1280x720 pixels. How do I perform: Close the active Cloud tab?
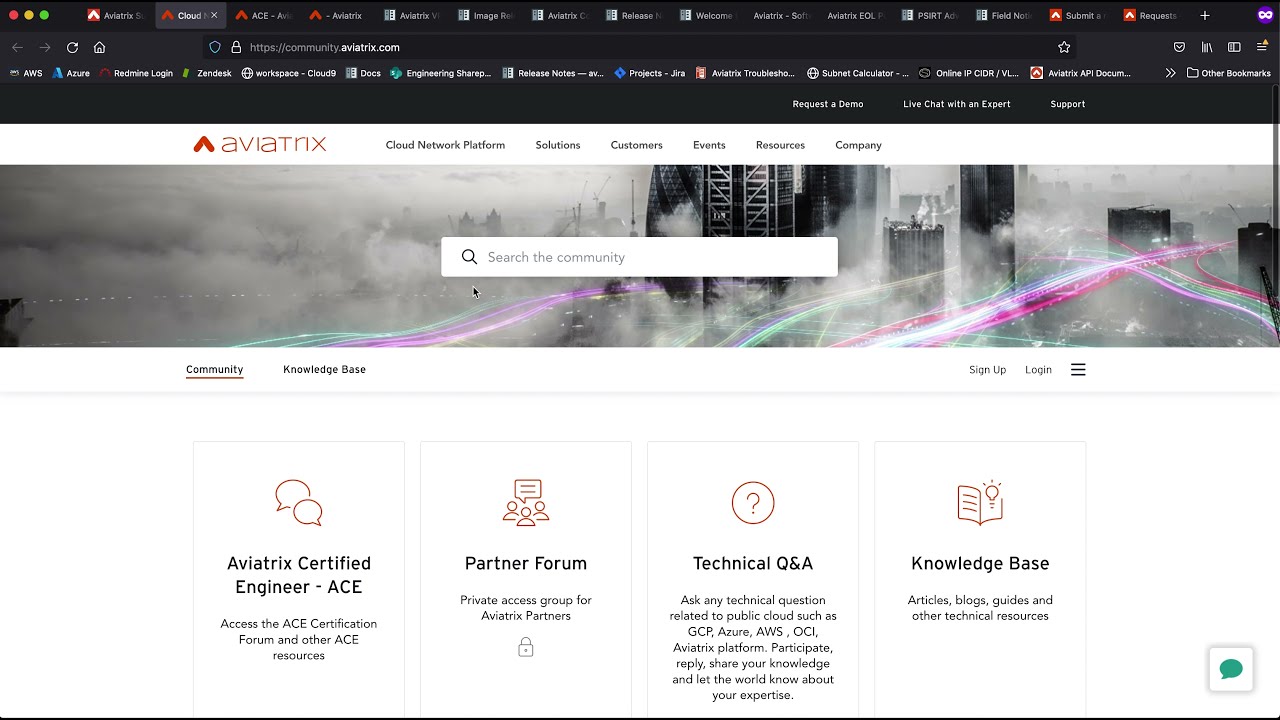[214, 15]
